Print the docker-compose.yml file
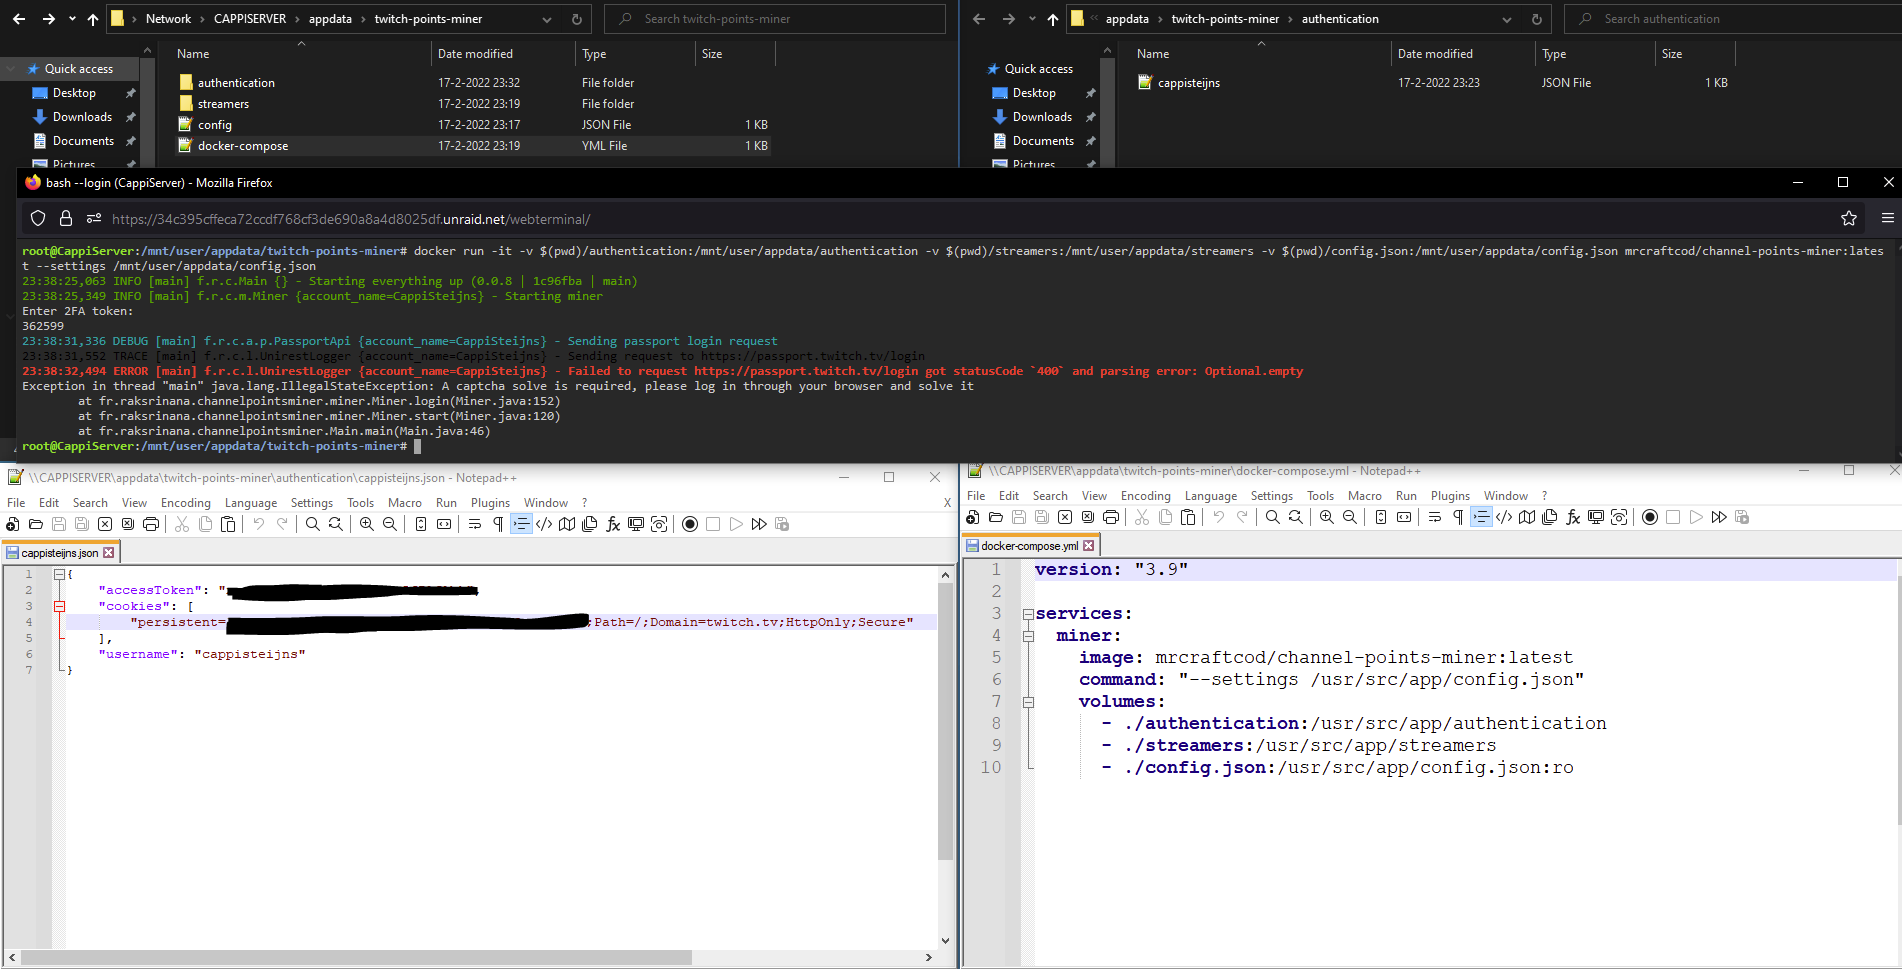 click(x=1110, y=517)
